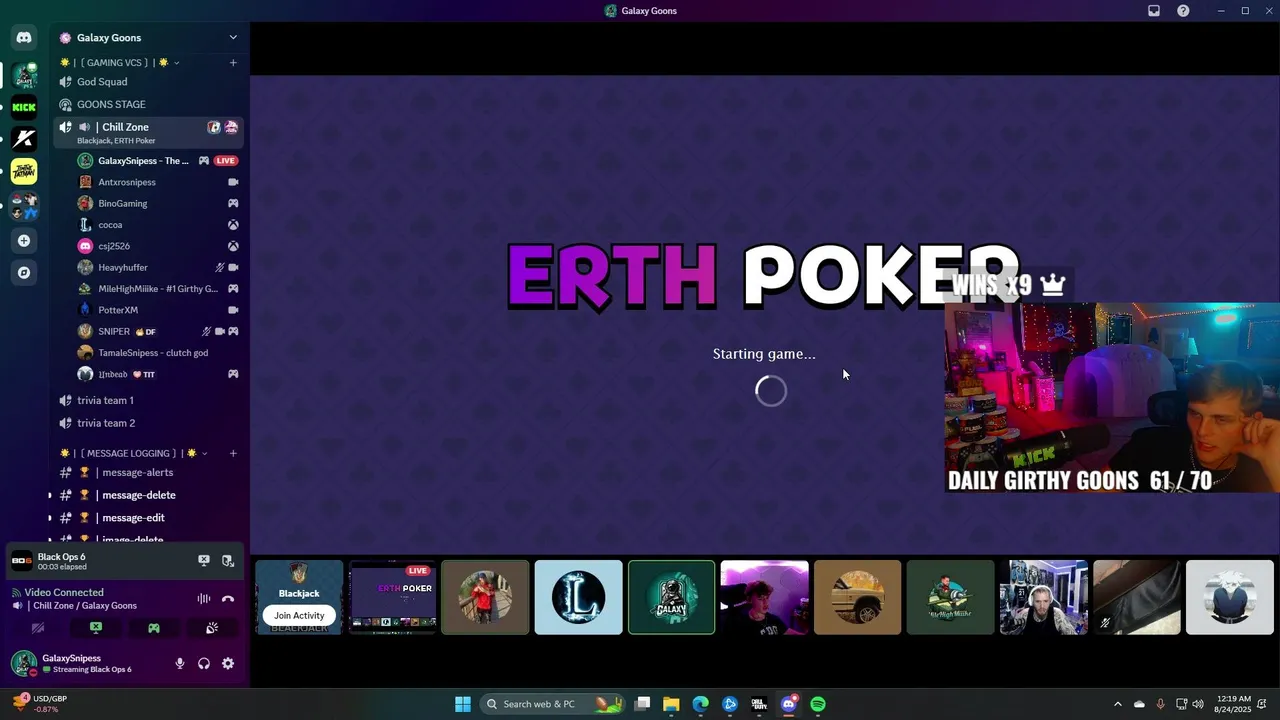Click Join Activity on Blackjack tile
Image resolution: width=1280 pixels, height=720 pixels.
click(299, 615)
